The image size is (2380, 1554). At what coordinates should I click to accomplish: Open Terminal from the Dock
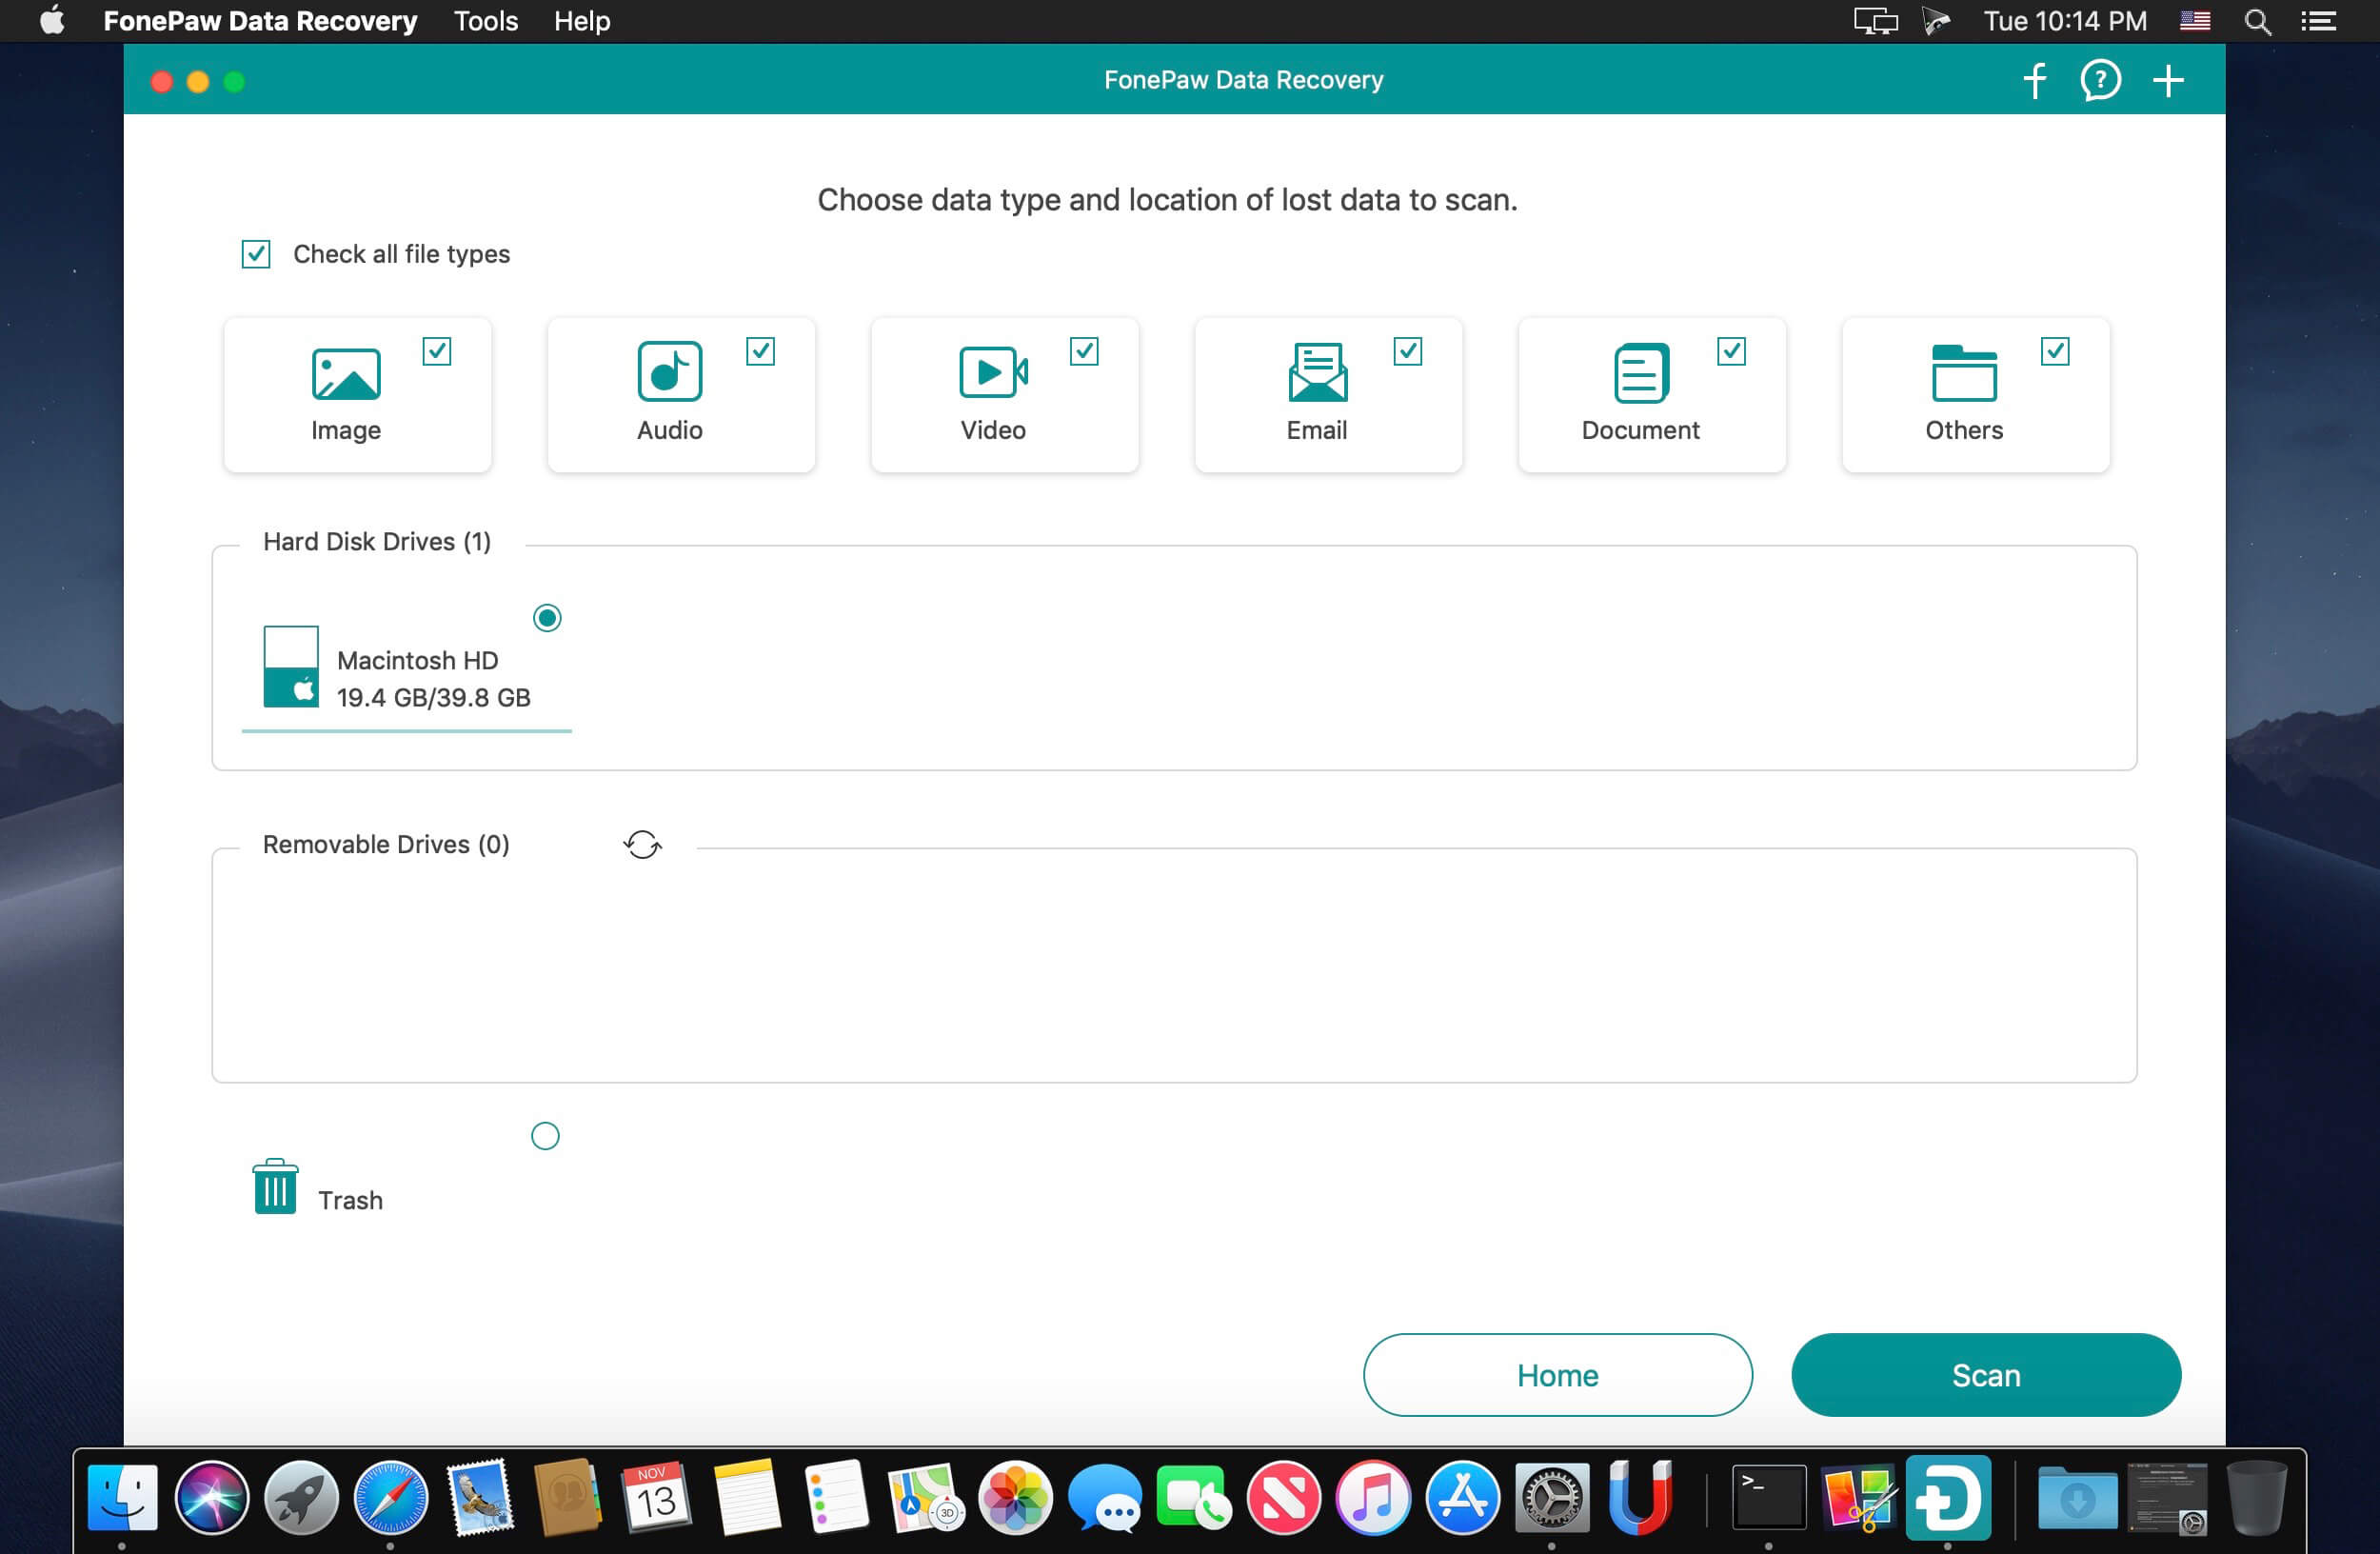click(1769, 1498)
